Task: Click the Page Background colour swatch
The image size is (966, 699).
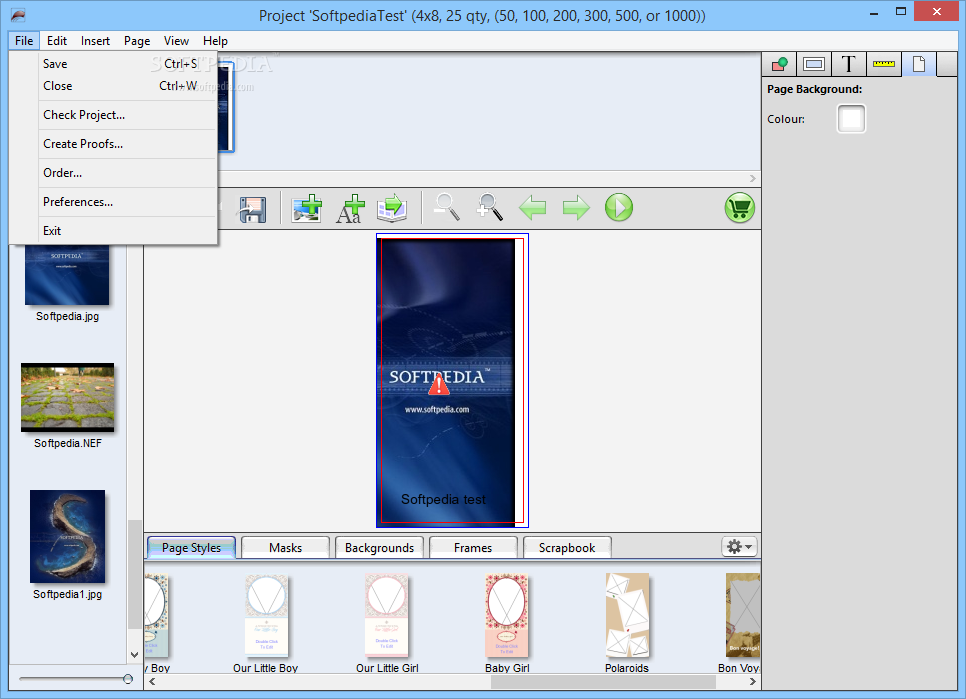Action: 851,119
